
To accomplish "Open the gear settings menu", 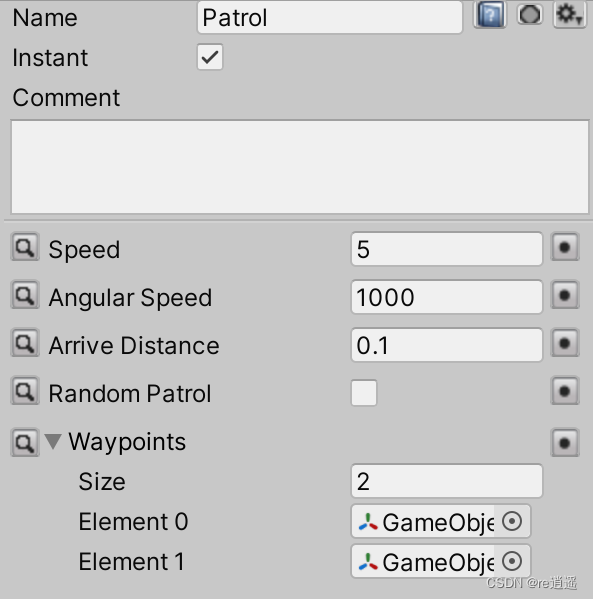I will click(569, 15).
